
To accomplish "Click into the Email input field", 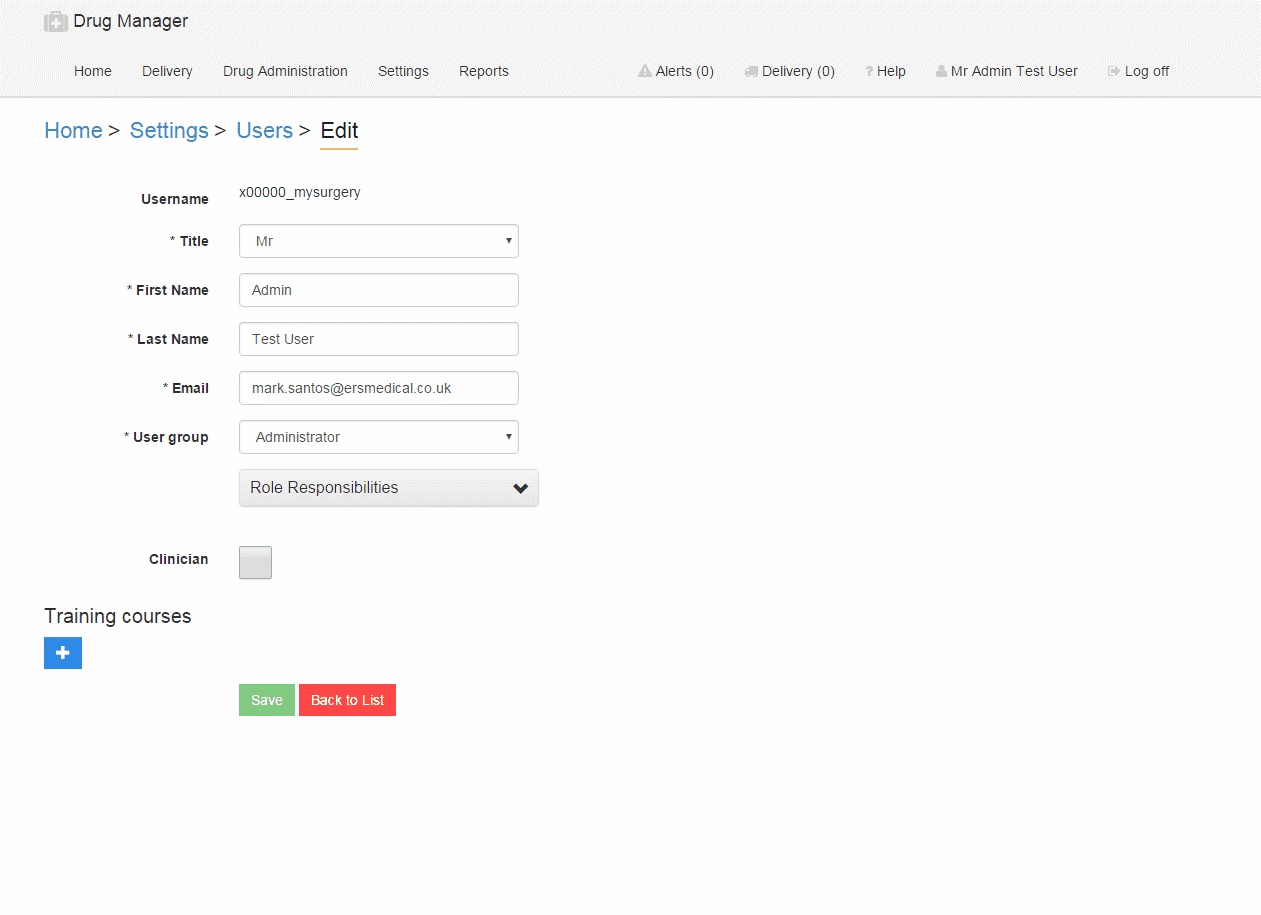I will tap(378, 388).
